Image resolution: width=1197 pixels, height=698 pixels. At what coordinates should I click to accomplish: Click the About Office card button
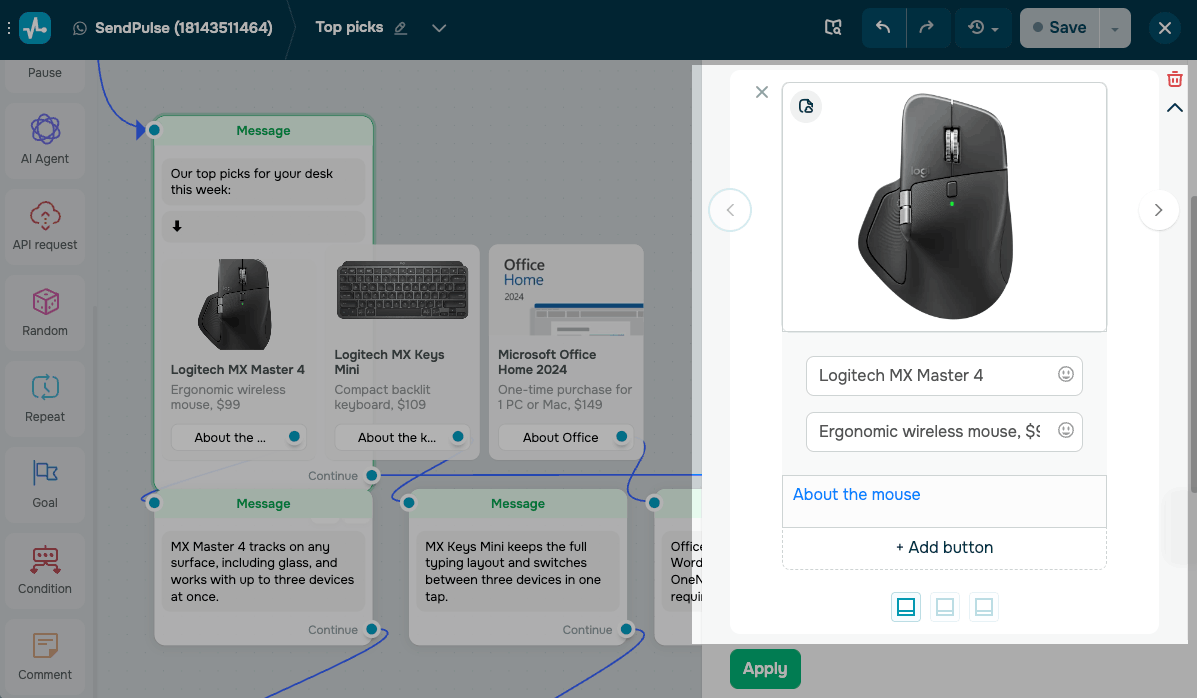(x=565, y=438)
